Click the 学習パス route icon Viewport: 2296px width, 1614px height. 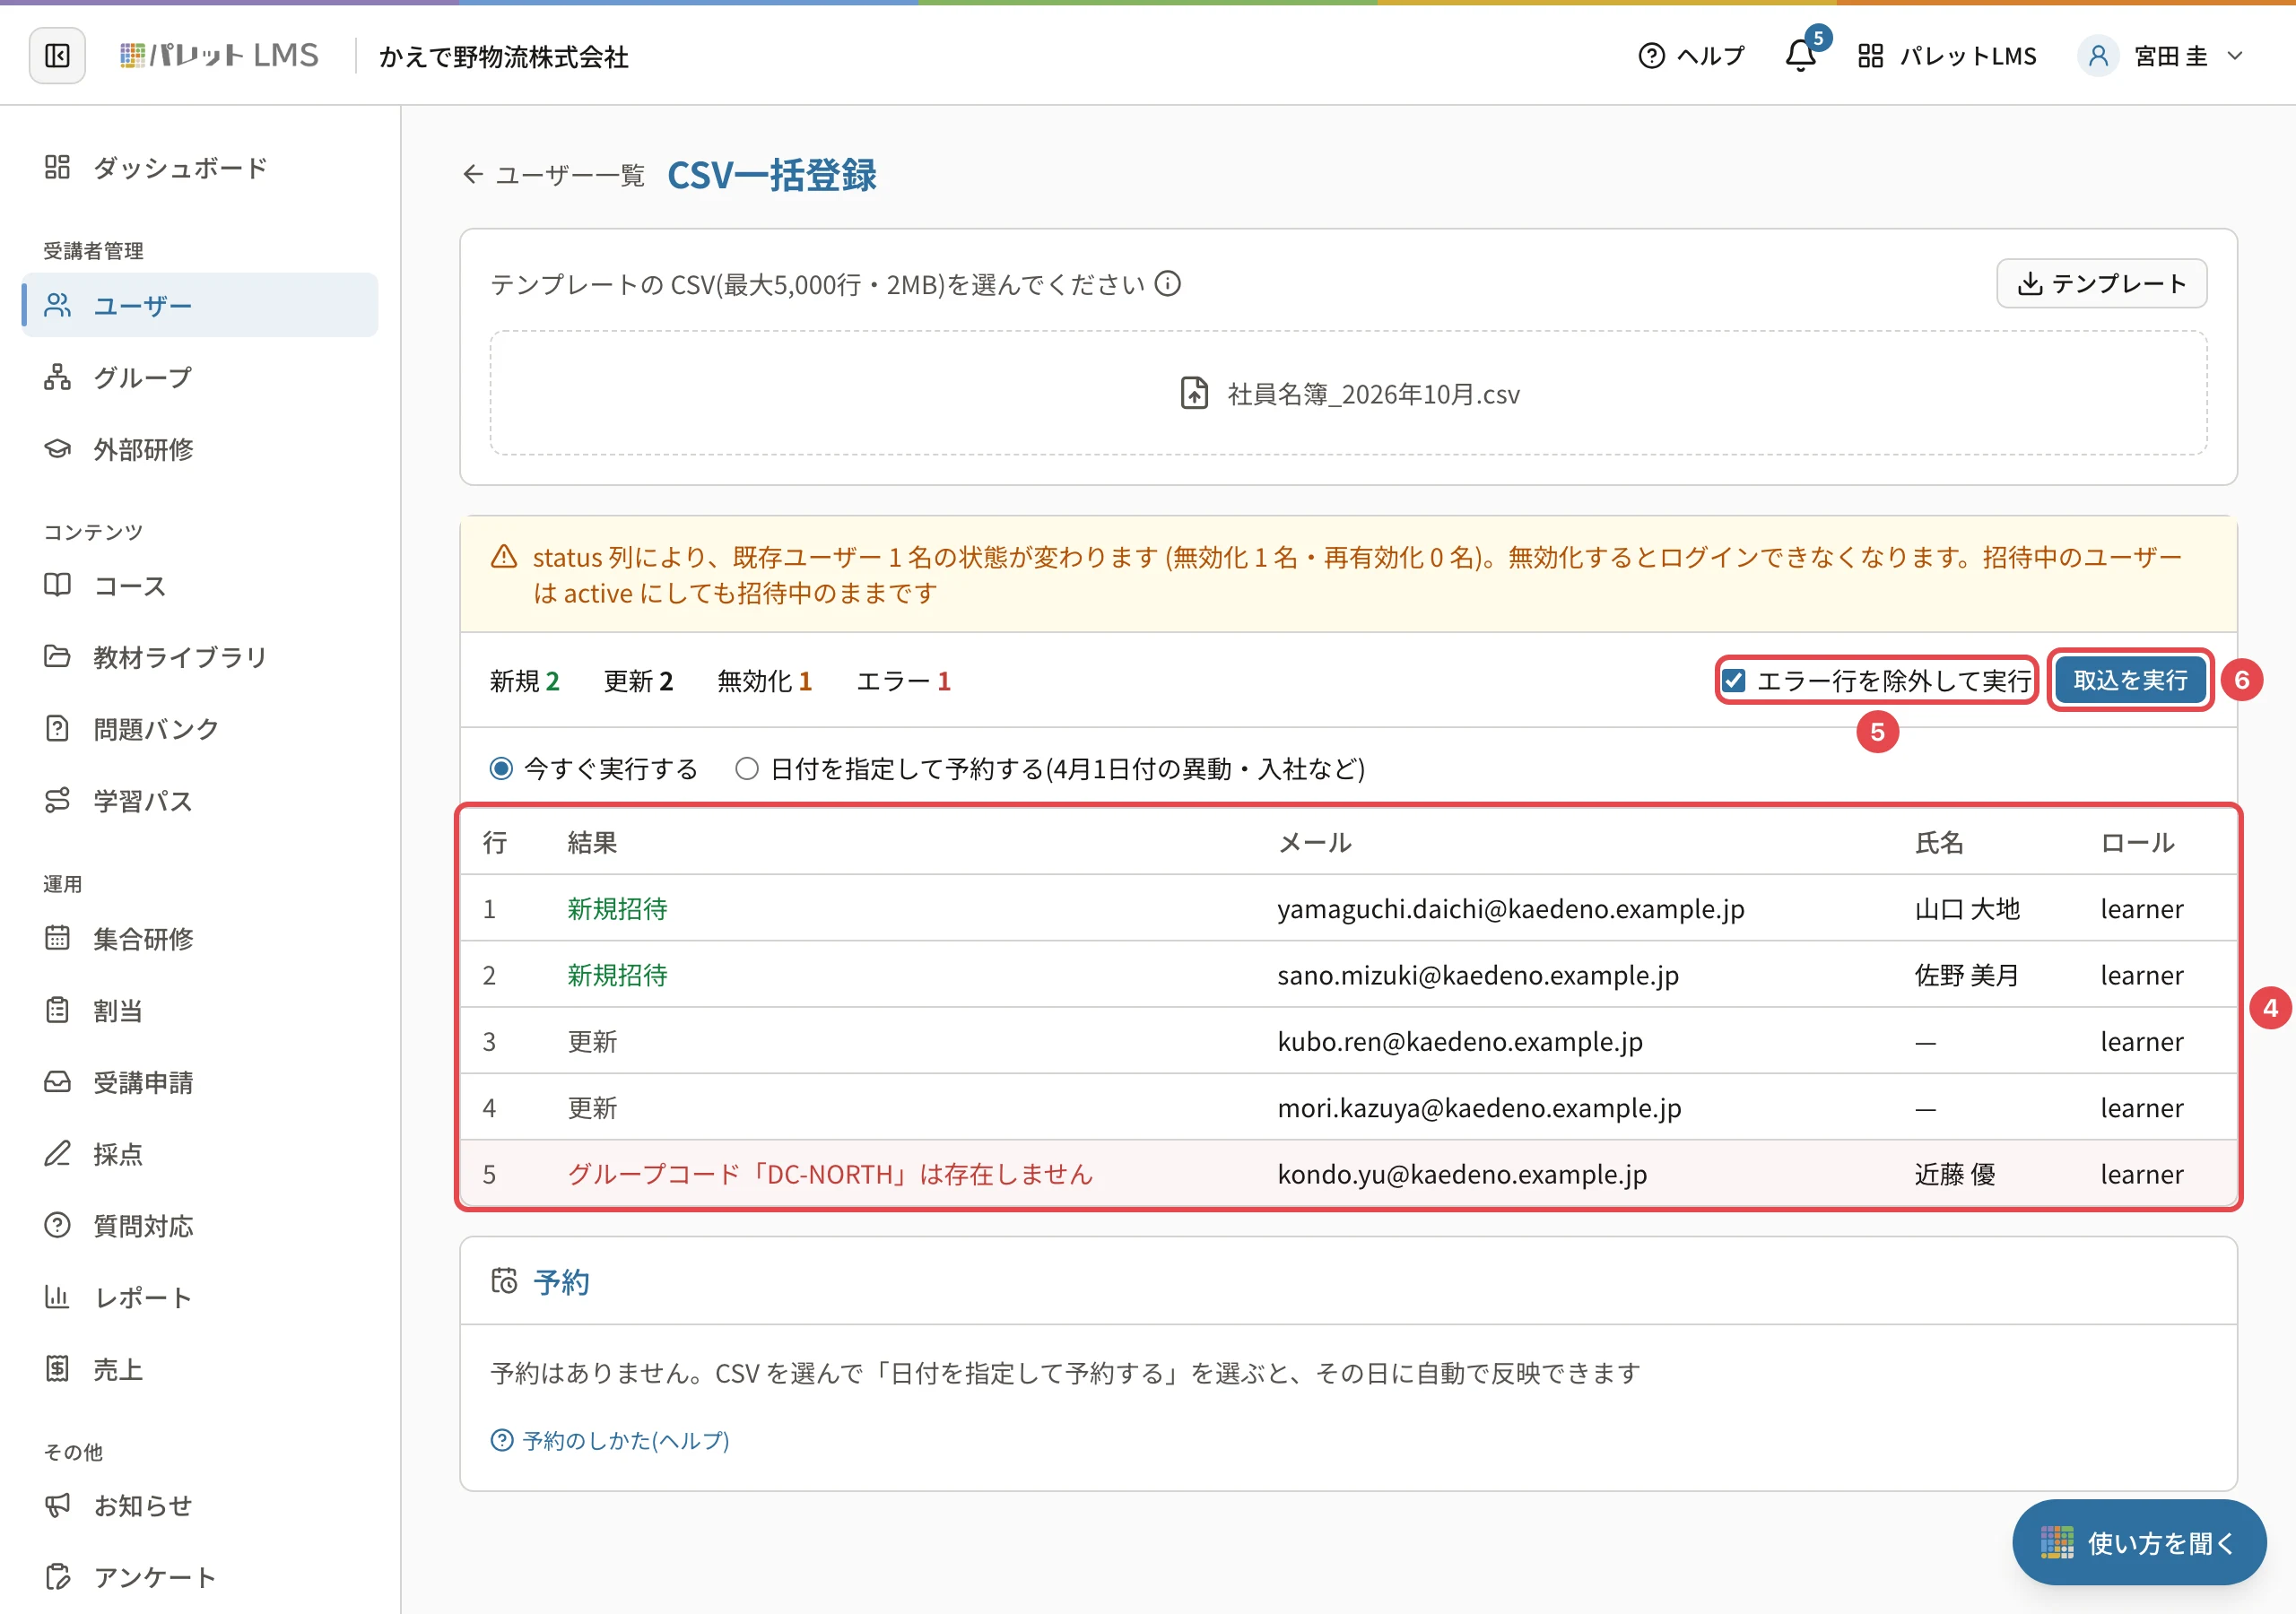click(x=57, y=801)
